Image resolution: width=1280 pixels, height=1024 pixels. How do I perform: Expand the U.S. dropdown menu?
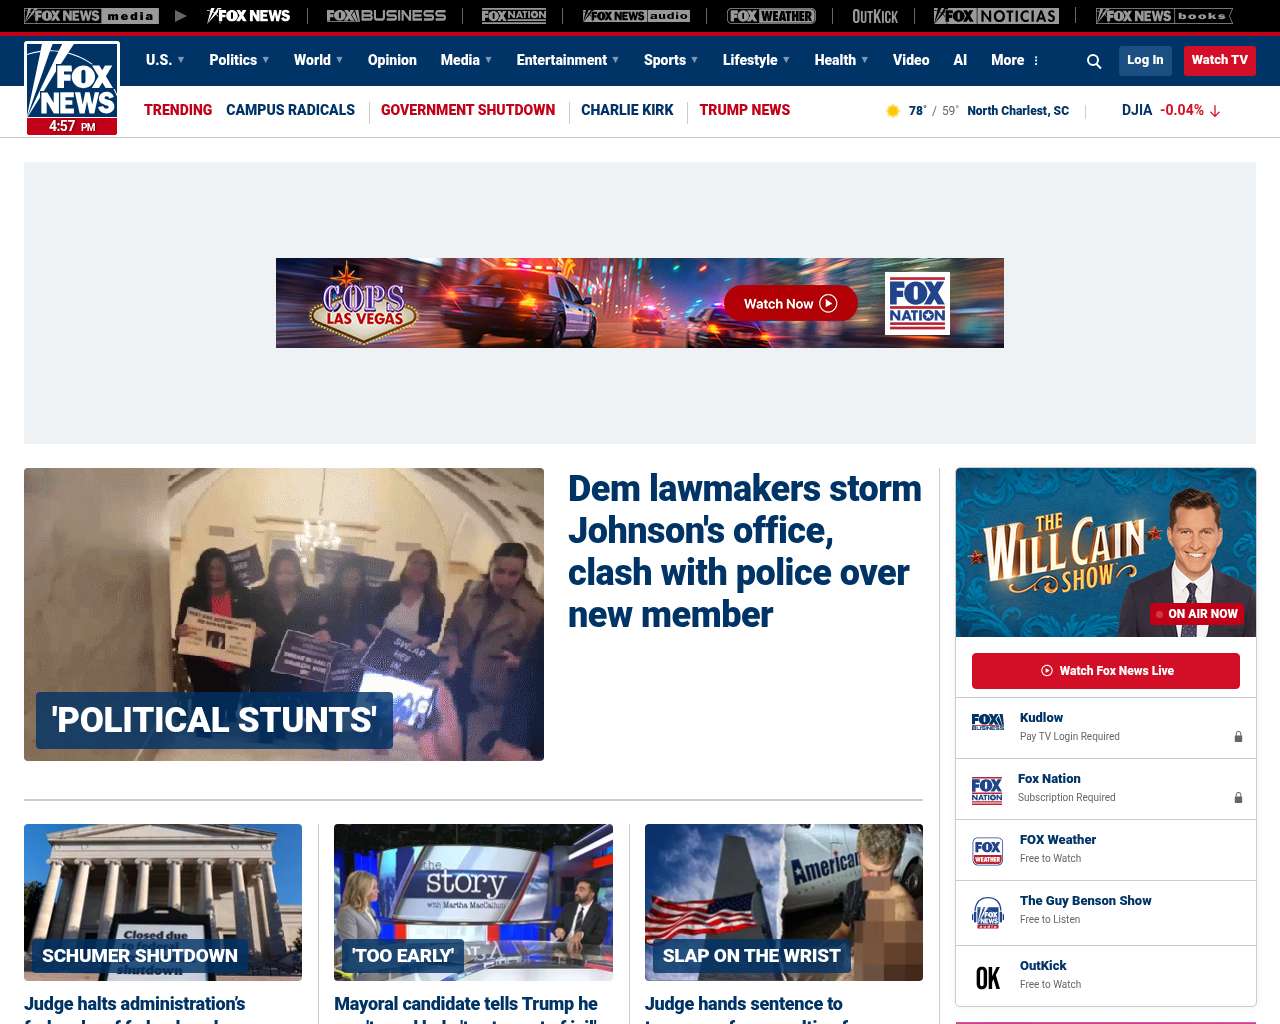coord(165,60)
